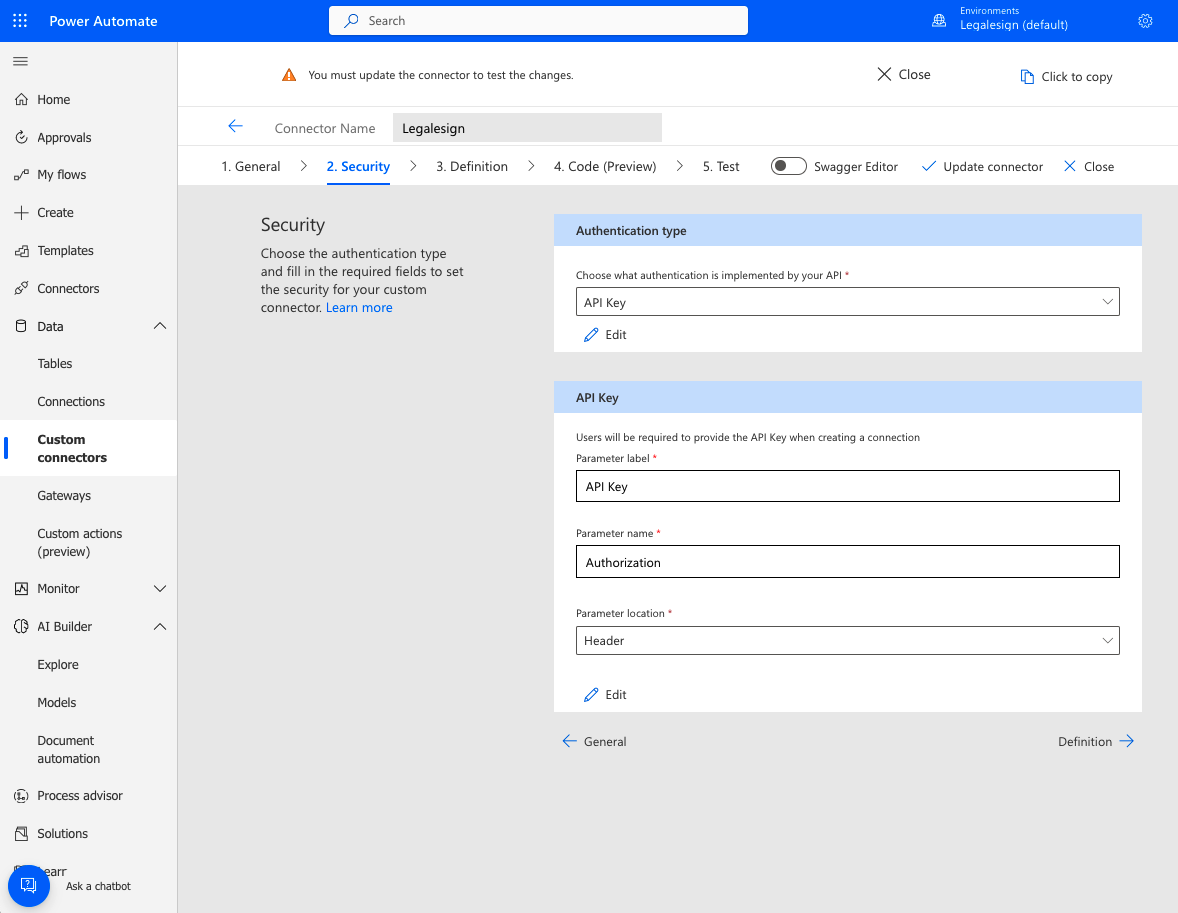
Task: Toggle the Swagger Editor switch
Action: (788, 166)
